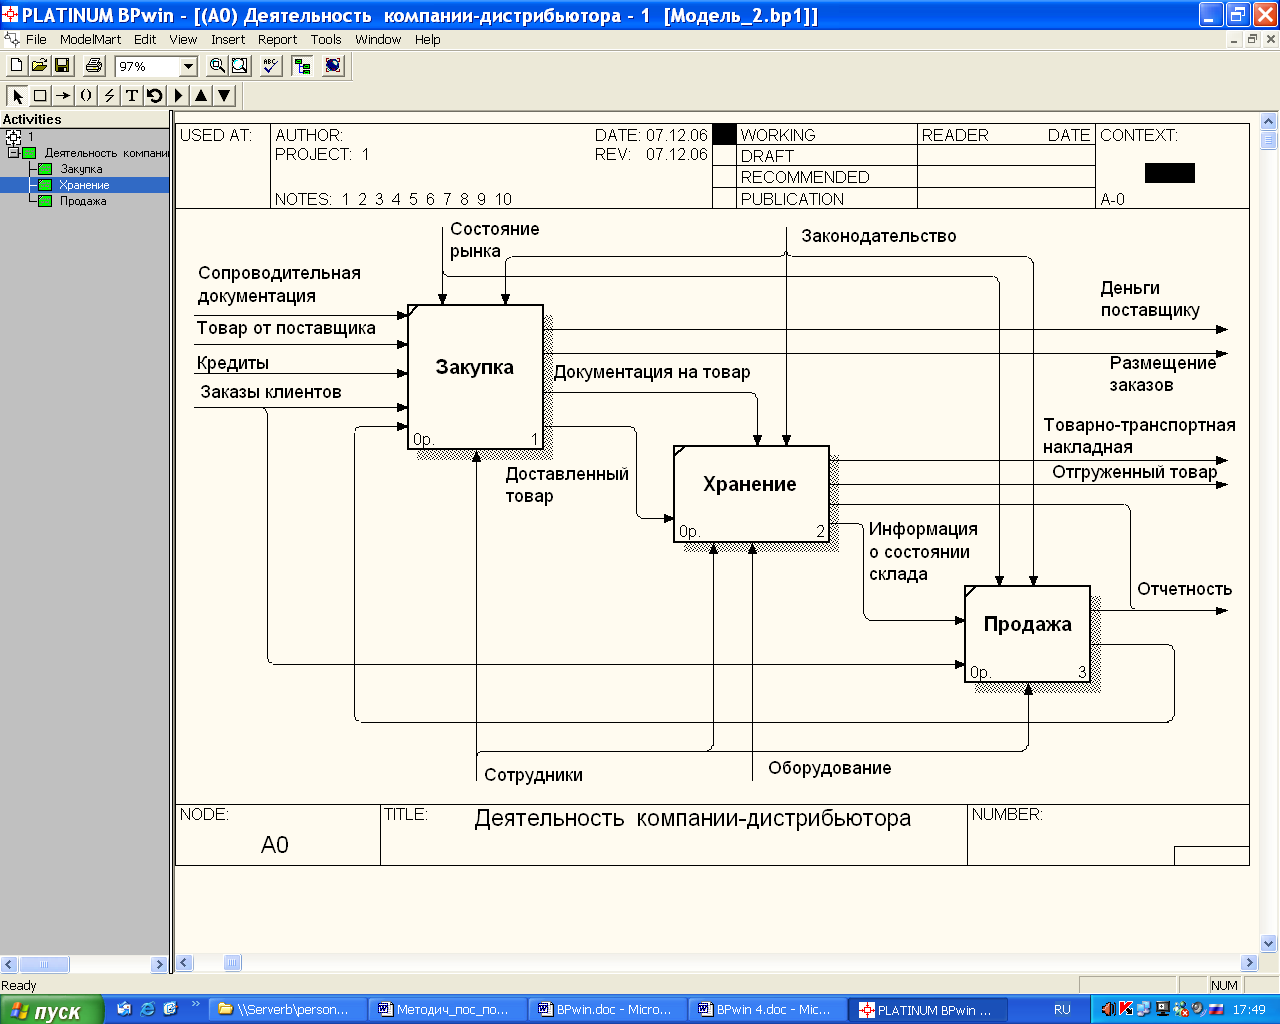Click the Сотрудники mechanism label
The image size is (1280, 1024).
(x=533, y=775)
